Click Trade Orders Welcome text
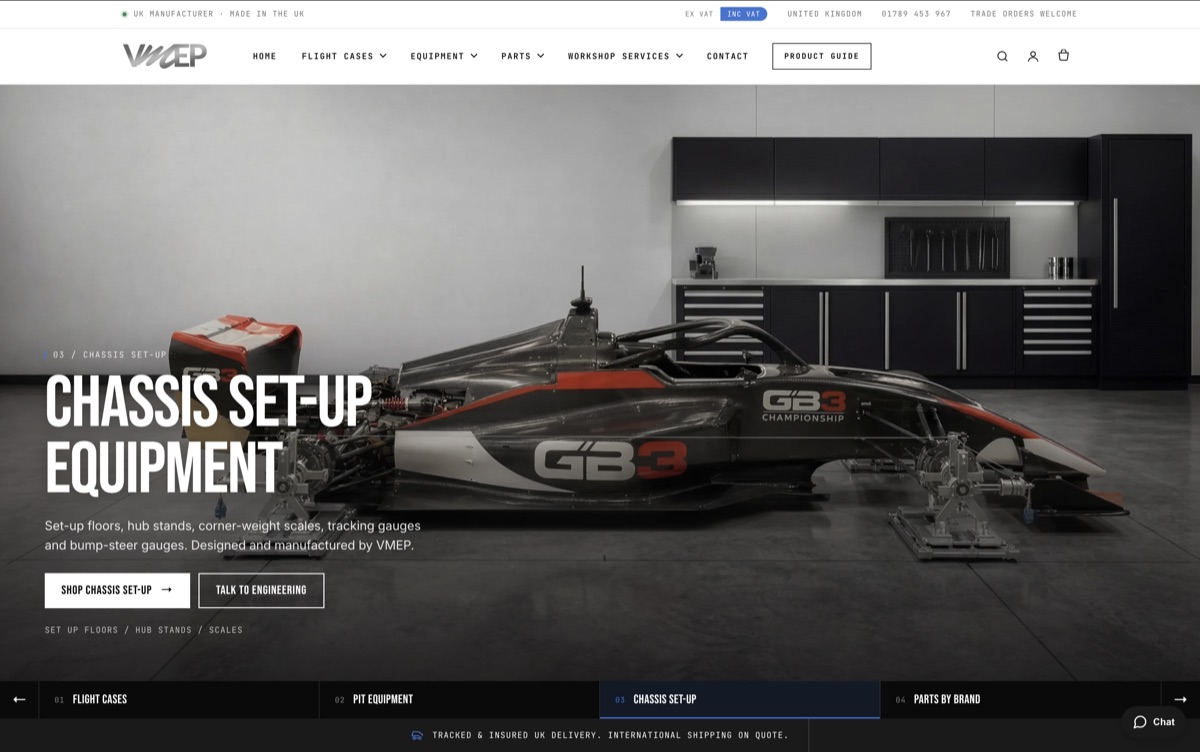 (x=1024, y=14)
